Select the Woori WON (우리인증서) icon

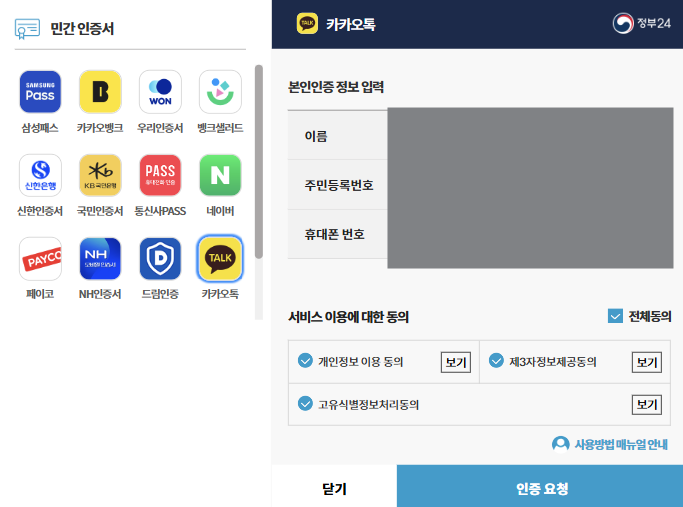coord(160,92)
